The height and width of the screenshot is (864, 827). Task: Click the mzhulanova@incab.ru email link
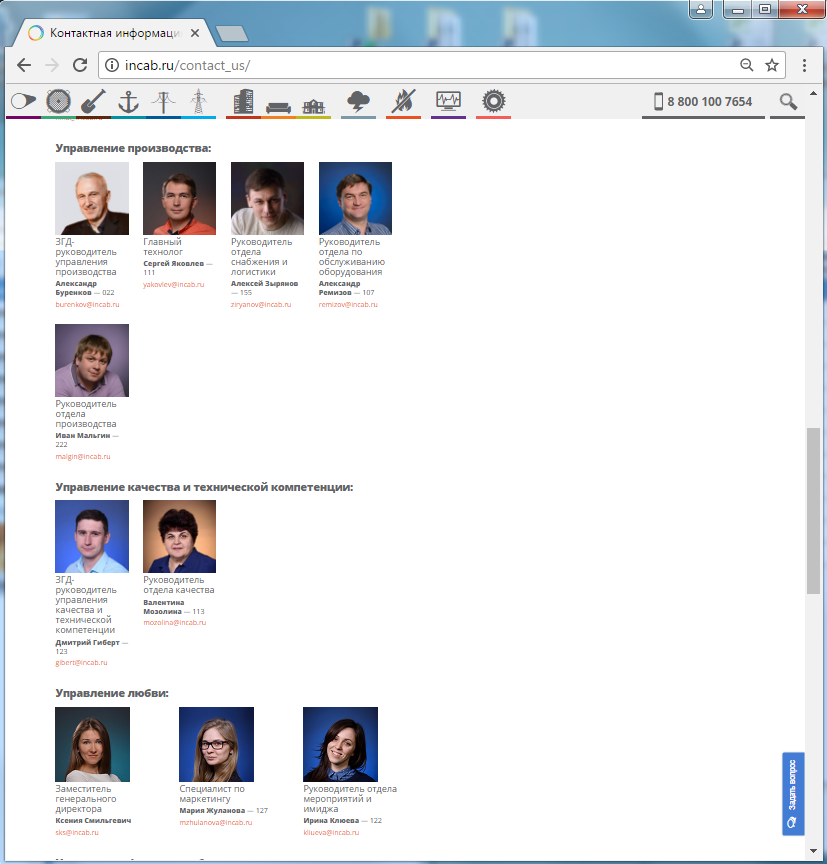click(215, 822)
